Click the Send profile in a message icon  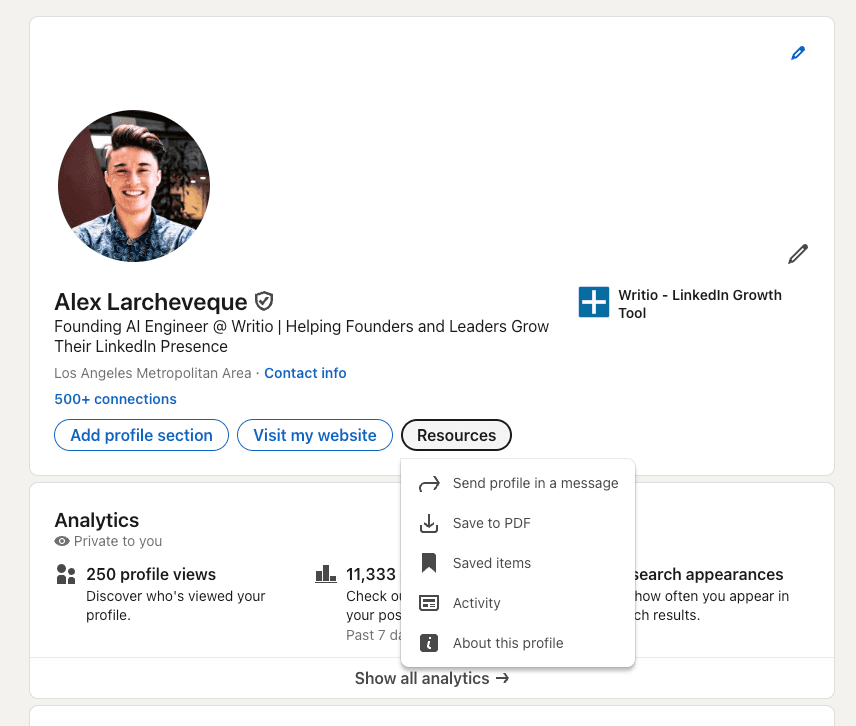coord(430,483)
